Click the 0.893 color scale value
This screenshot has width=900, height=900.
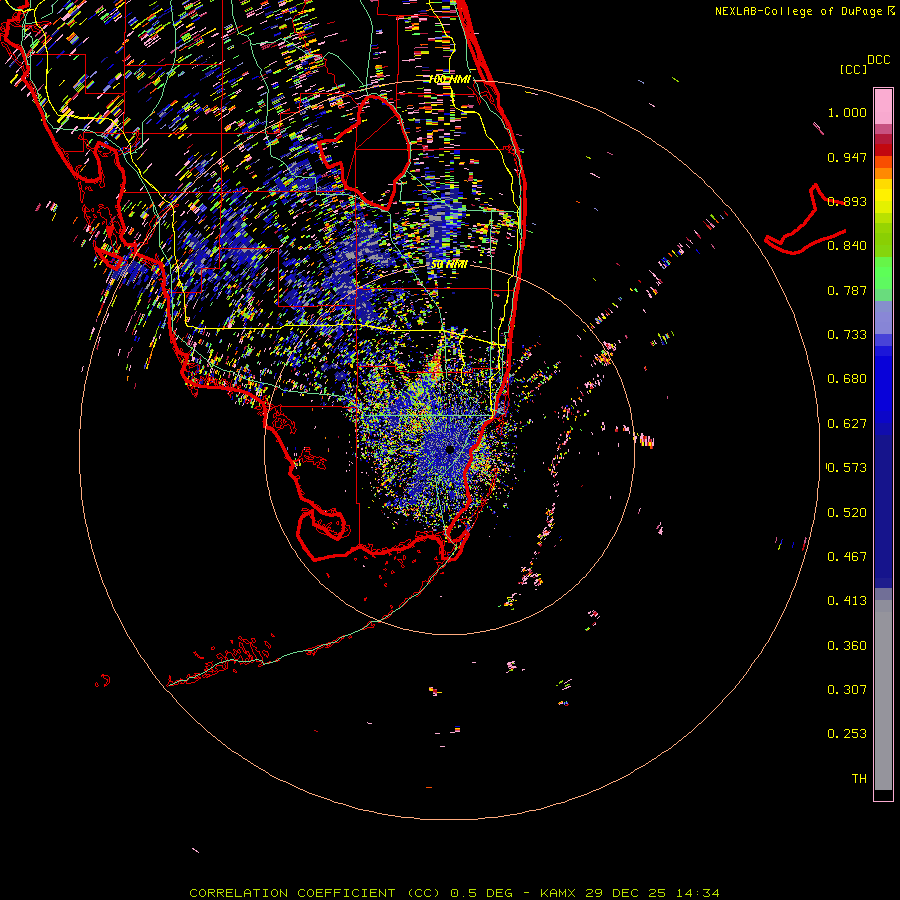click(x=847, y=201)
